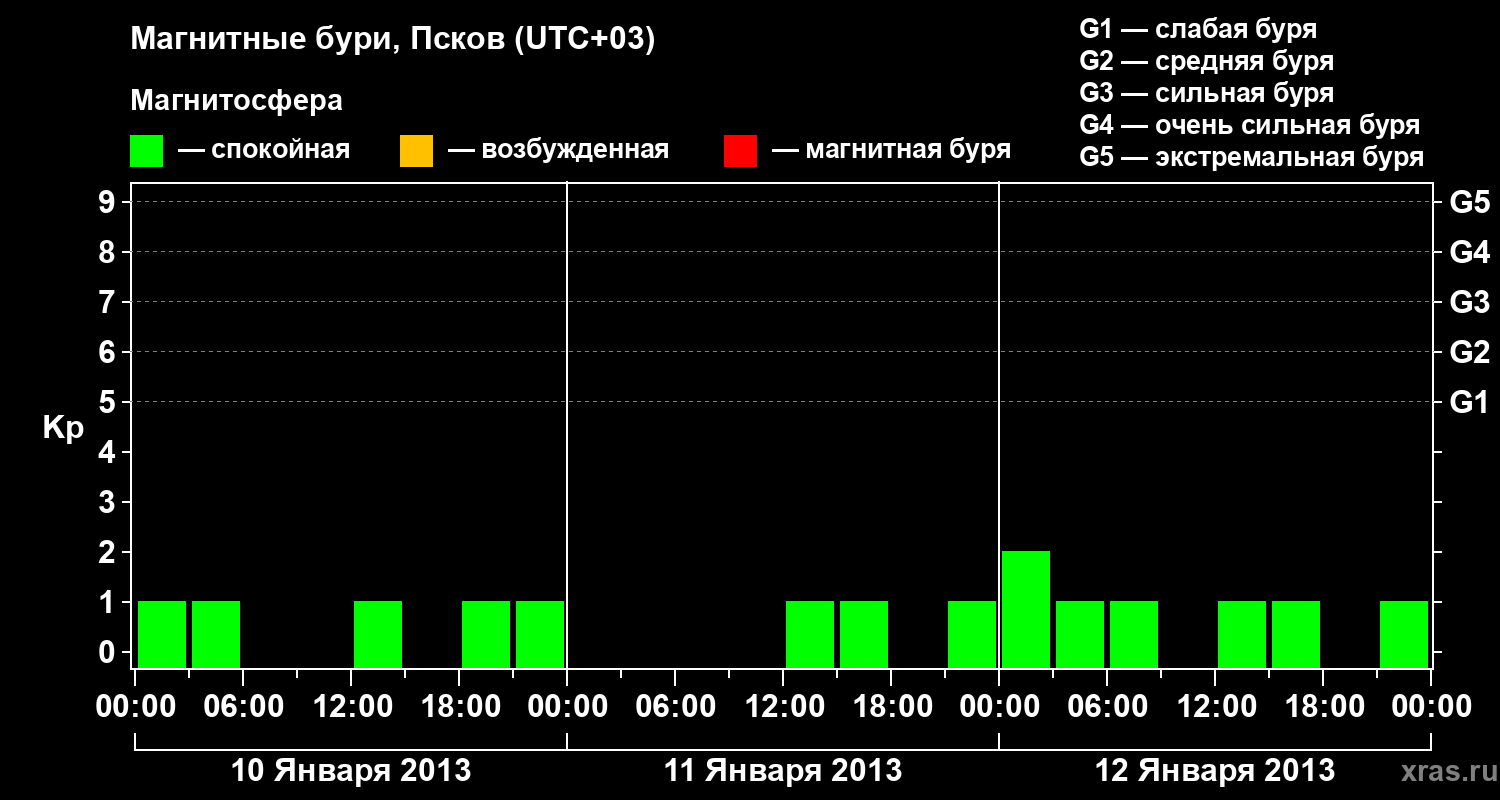Click the Kp 2 bar on 12 Января
1500x800 pixels.
tap(1026, 609)
